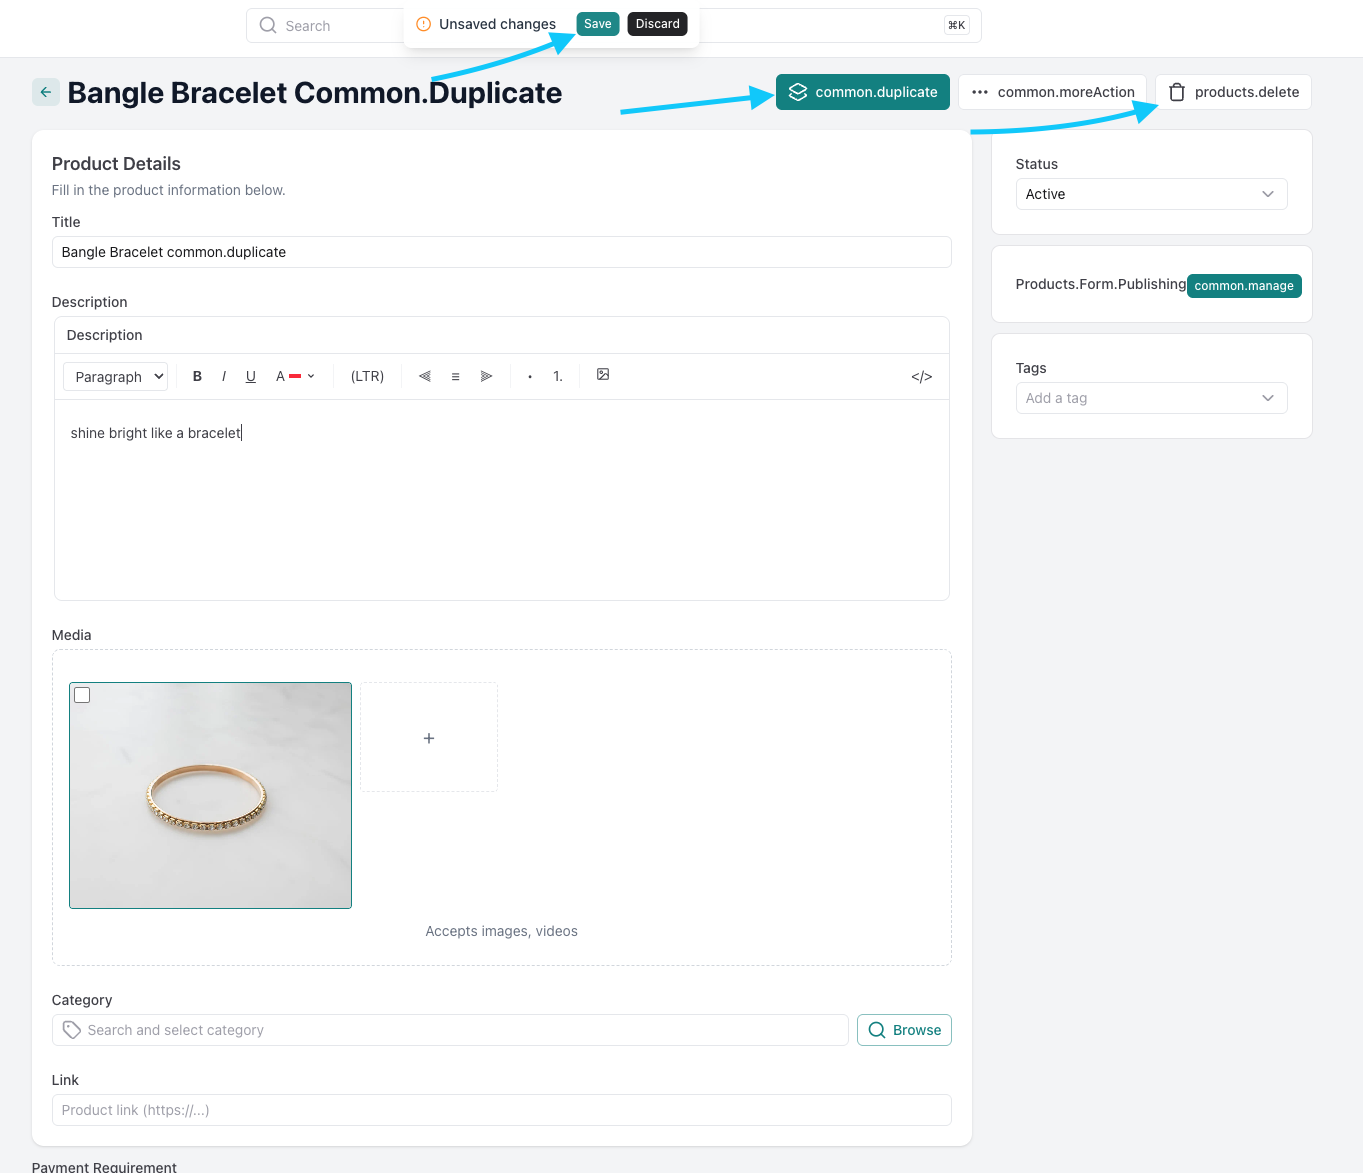1363x1173 pixels.
Task: Toggle bold formatting in description editor
Action: click(197, 377)
